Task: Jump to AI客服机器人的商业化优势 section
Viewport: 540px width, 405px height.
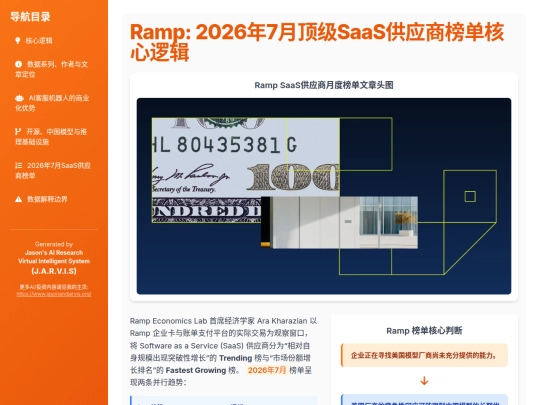Action: [54, 103]
